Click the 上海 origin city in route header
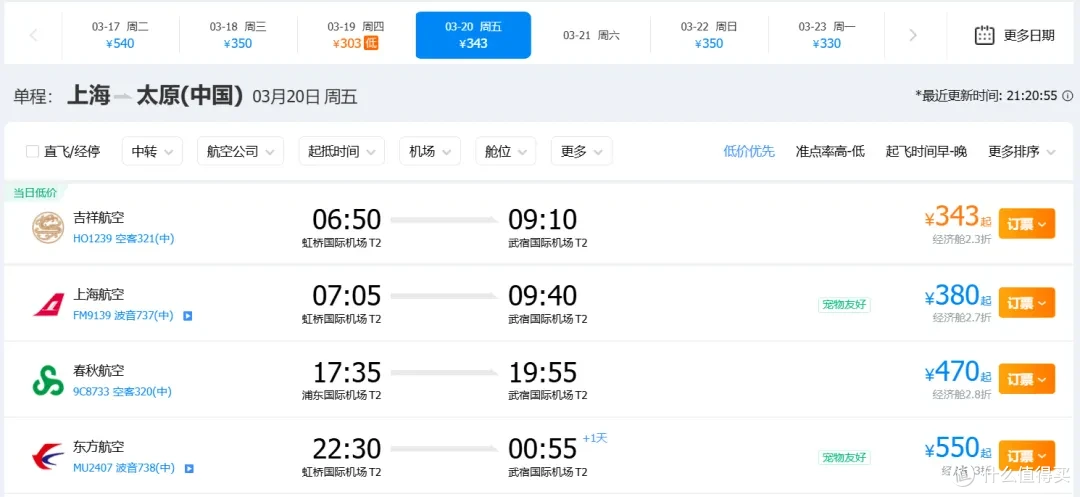Screen dimensions: 1080x497 [x=89, y=96]
